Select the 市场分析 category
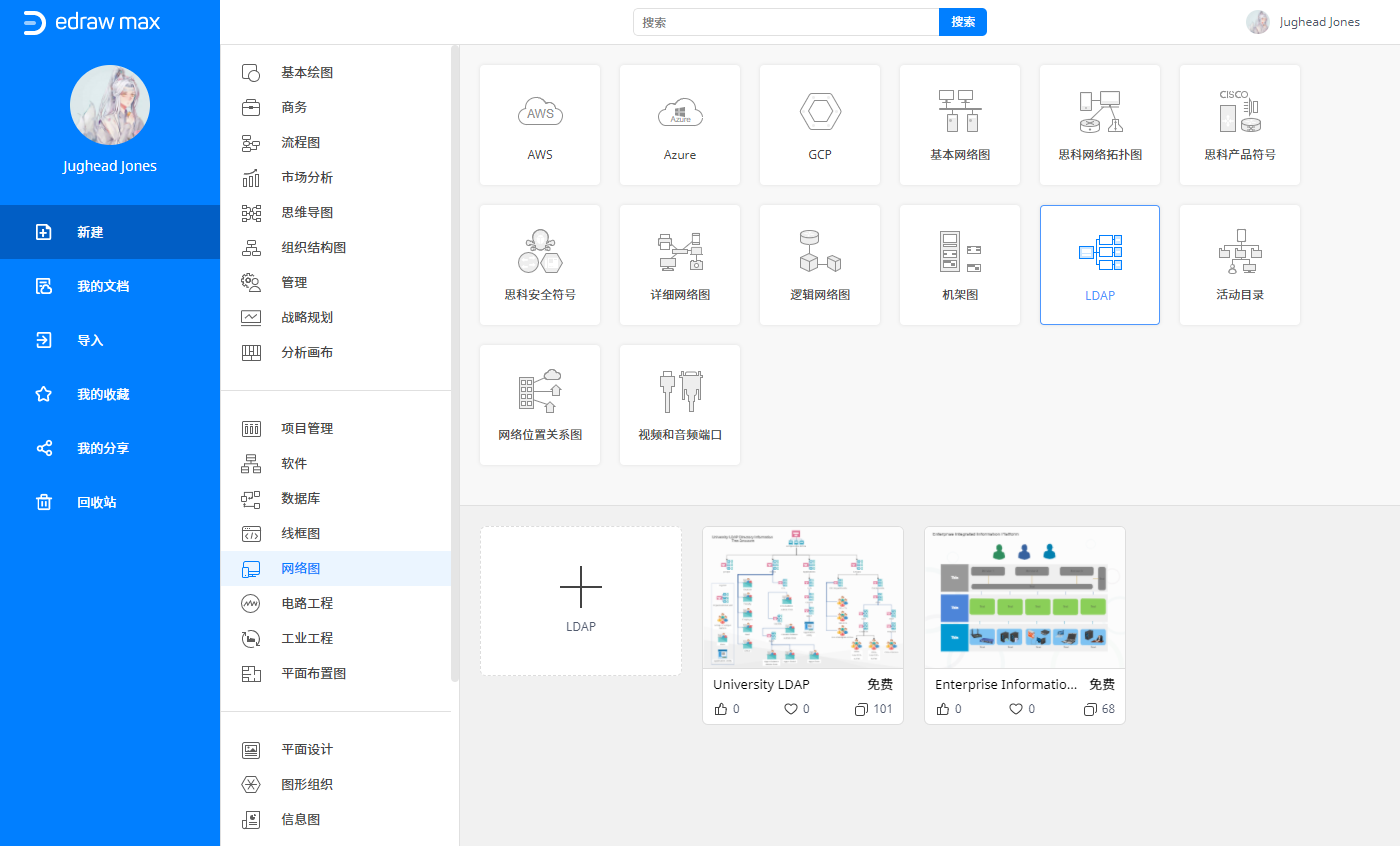Viewport: 1400px width, 846px height. tap(335, 178)
